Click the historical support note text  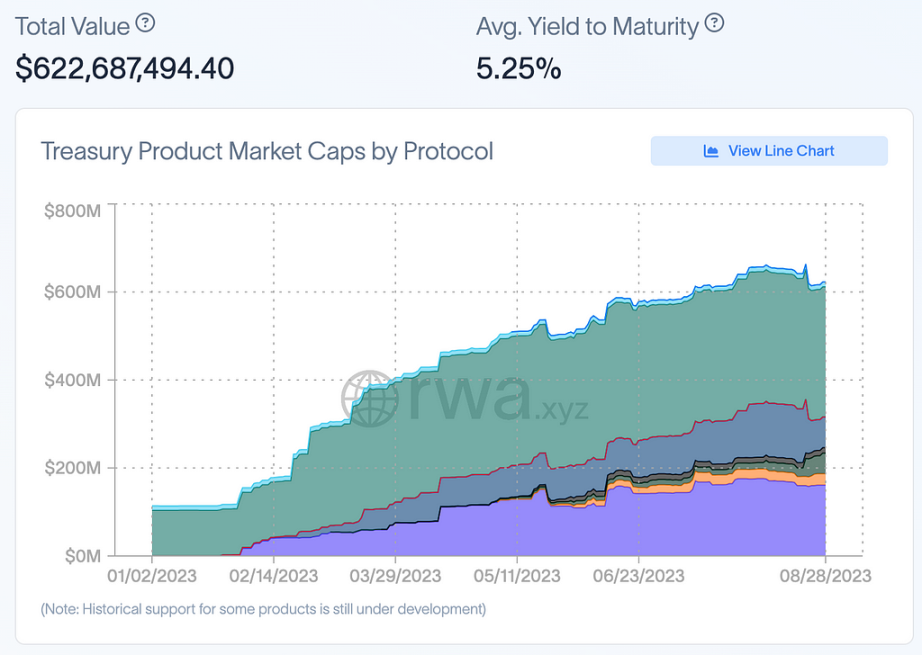263,608
